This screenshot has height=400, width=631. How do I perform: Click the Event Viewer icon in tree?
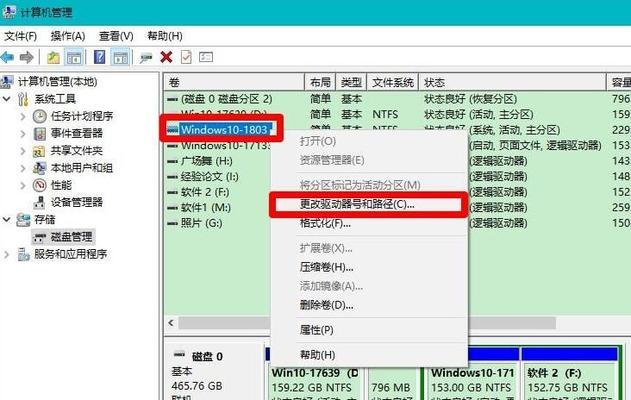pyautogui.click(x=39, y=133)
